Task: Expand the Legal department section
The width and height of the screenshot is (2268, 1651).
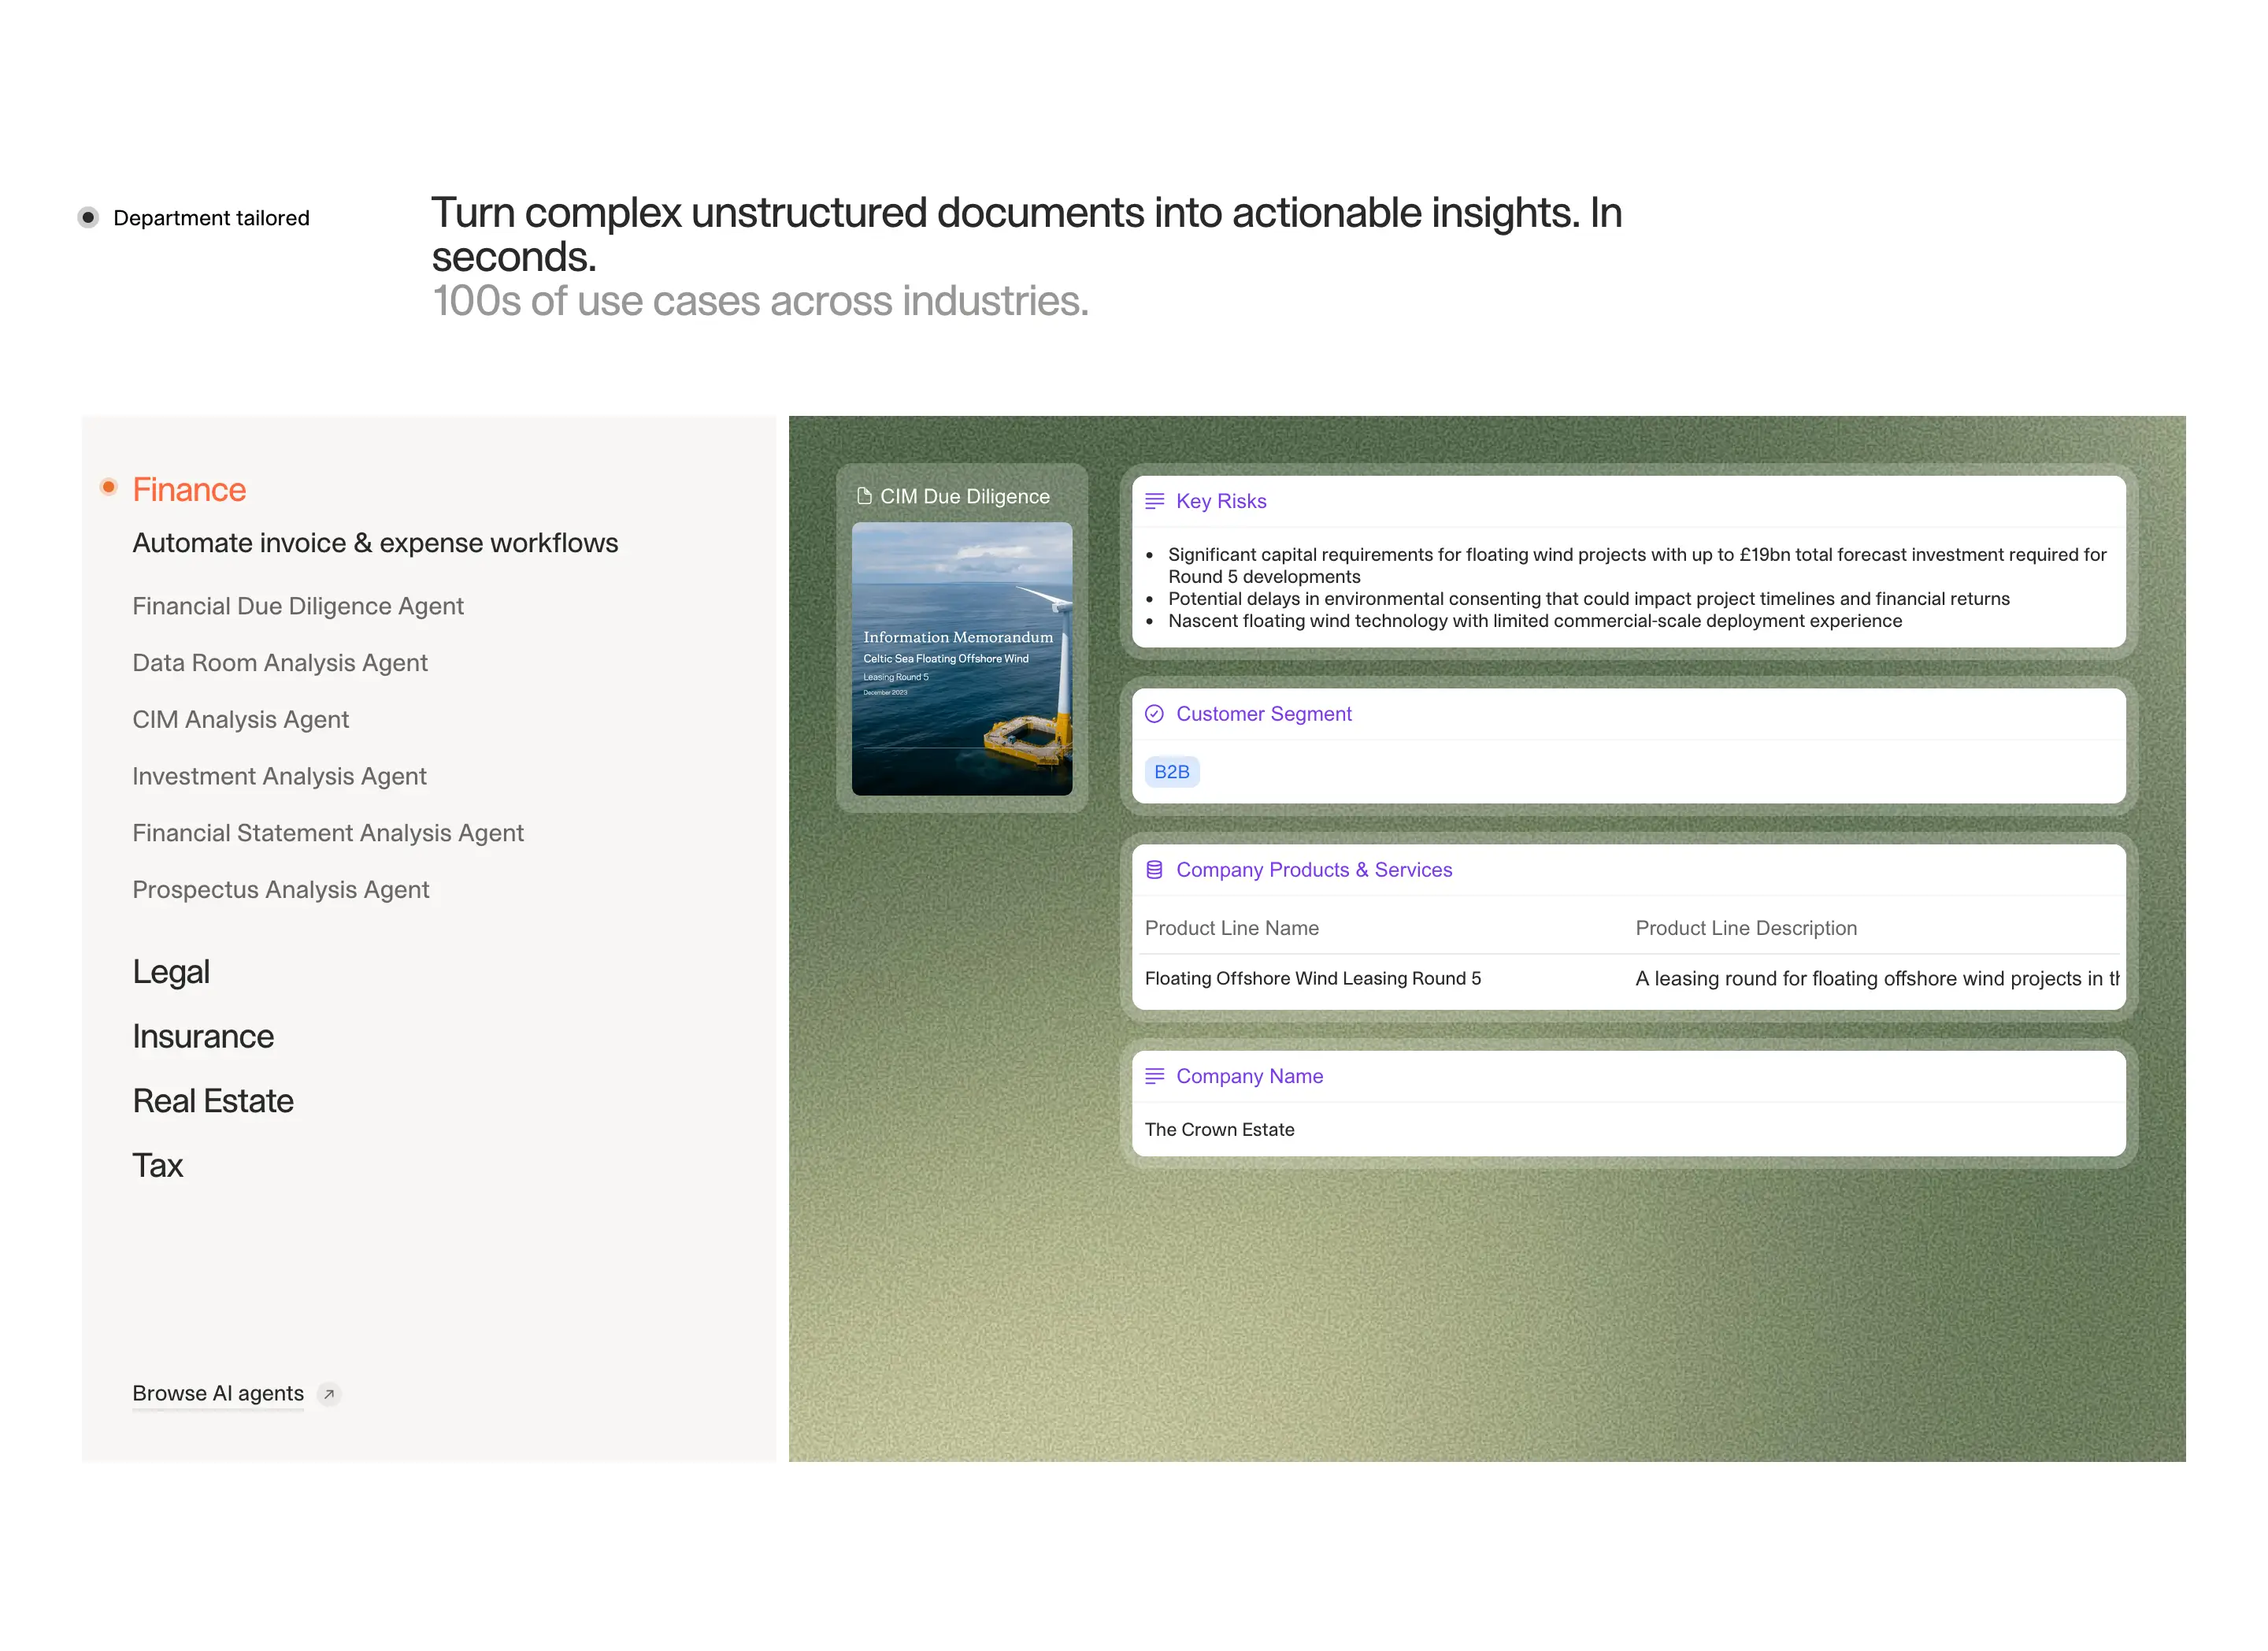Action: pos(171,972)
